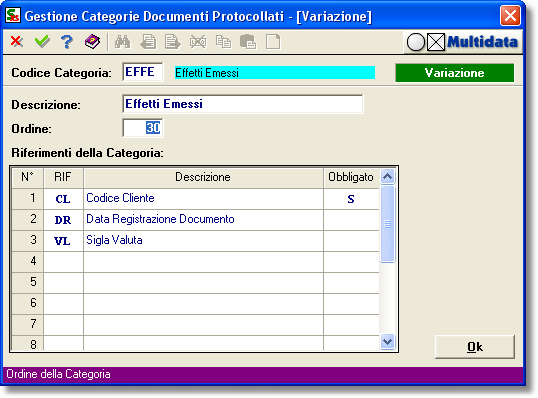Click the next record document arrow icon
This screenshot has height=398, width=538.
[173, 42]
